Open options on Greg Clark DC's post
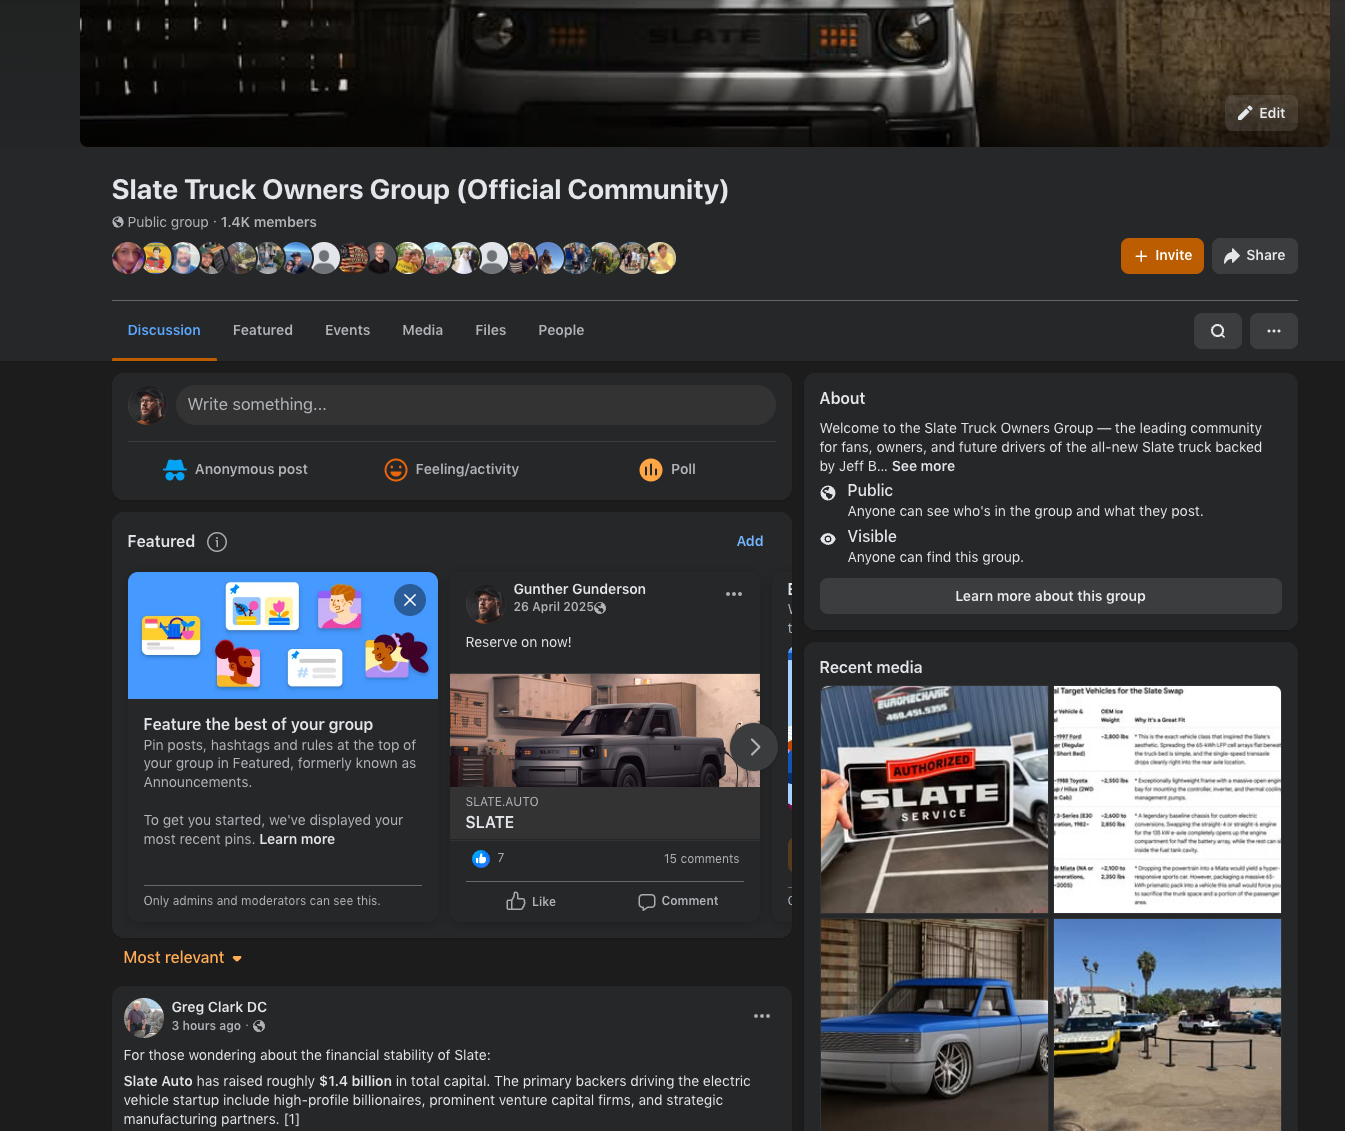1345x1131 pixels. click(762, 1016)
